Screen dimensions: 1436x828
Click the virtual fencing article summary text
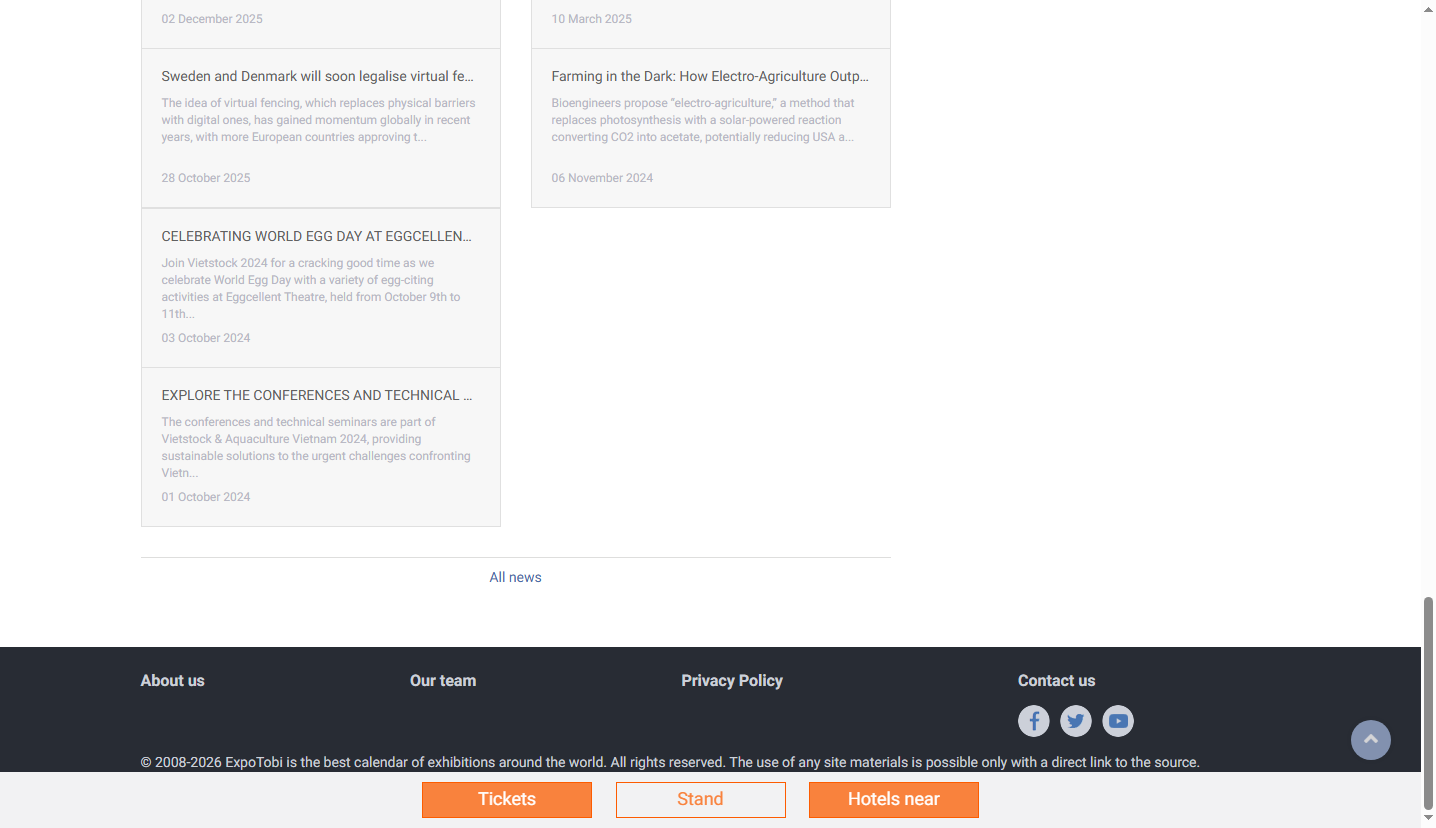(318, 120)
